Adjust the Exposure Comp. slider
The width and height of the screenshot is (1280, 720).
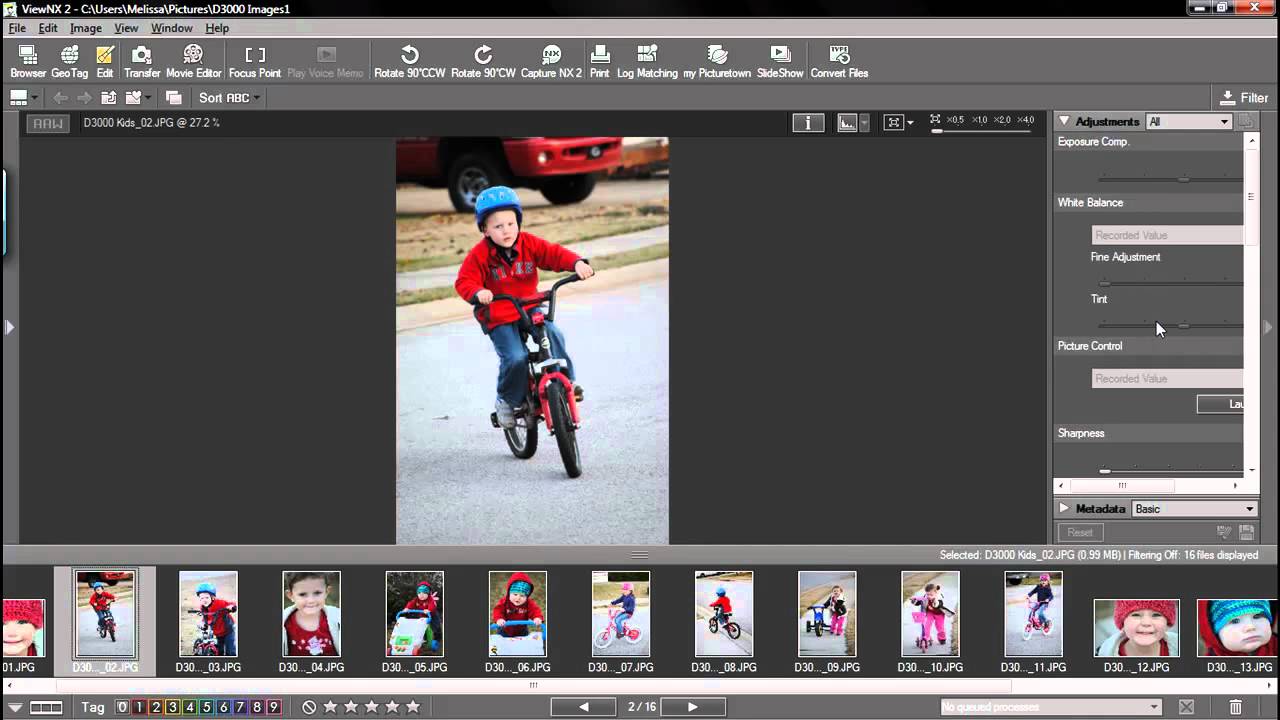tap(1183, 179)
